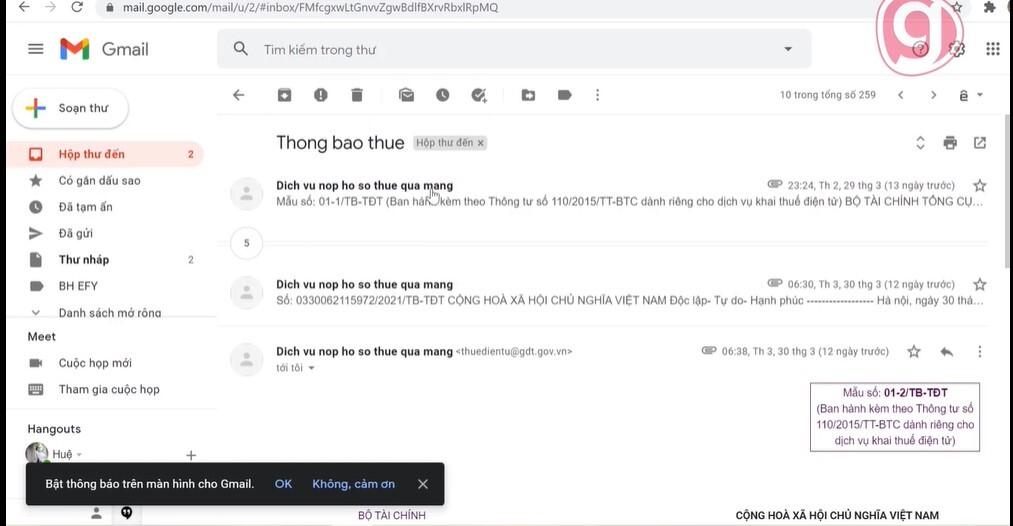
Task: Click the browser address bar URL
Action: [310, 8]
